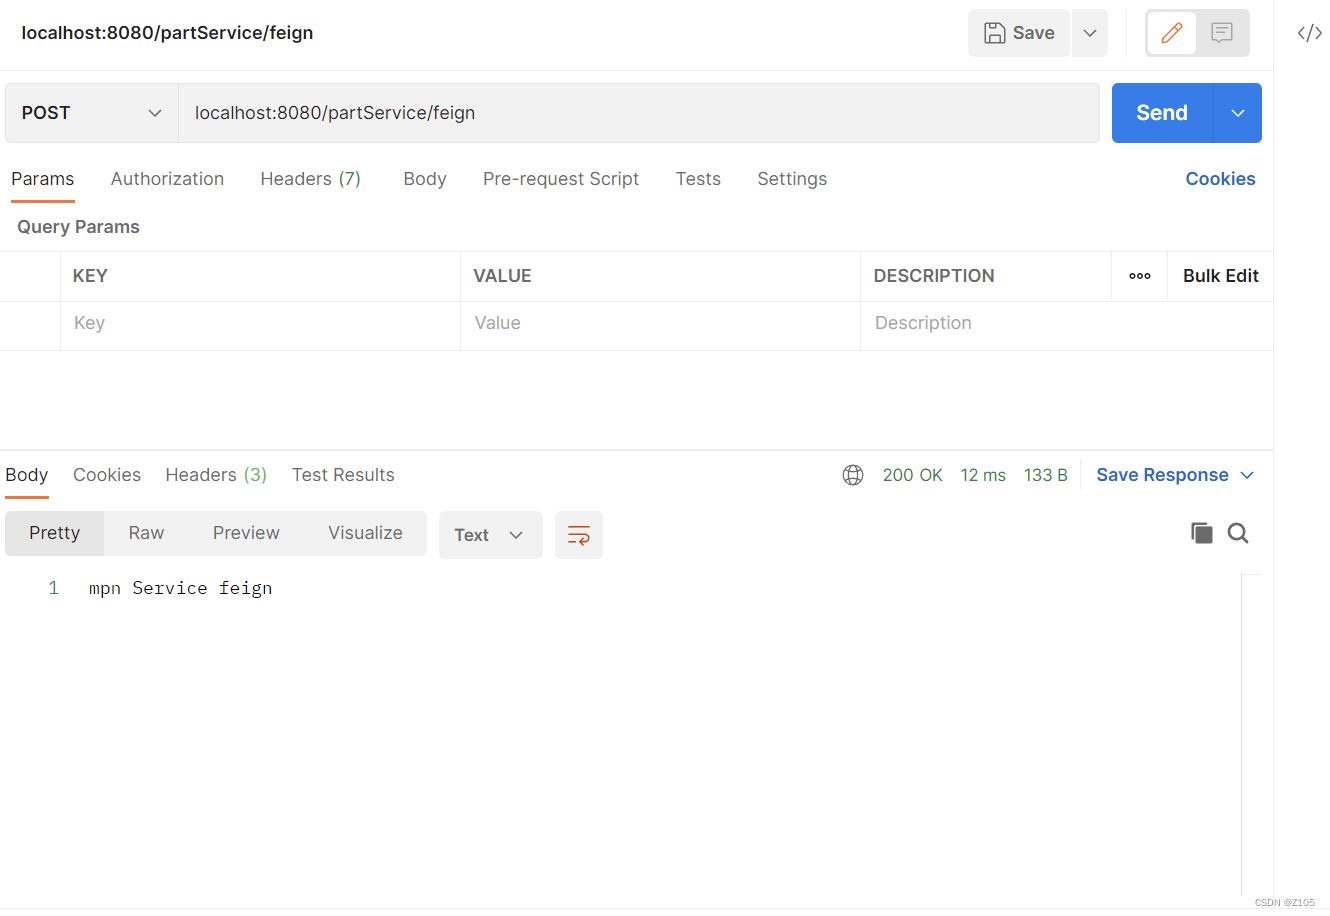Screen dimensions: 1330x916
Task: Click the response text 'mpn Service feign'
Action: pos(180,588)
